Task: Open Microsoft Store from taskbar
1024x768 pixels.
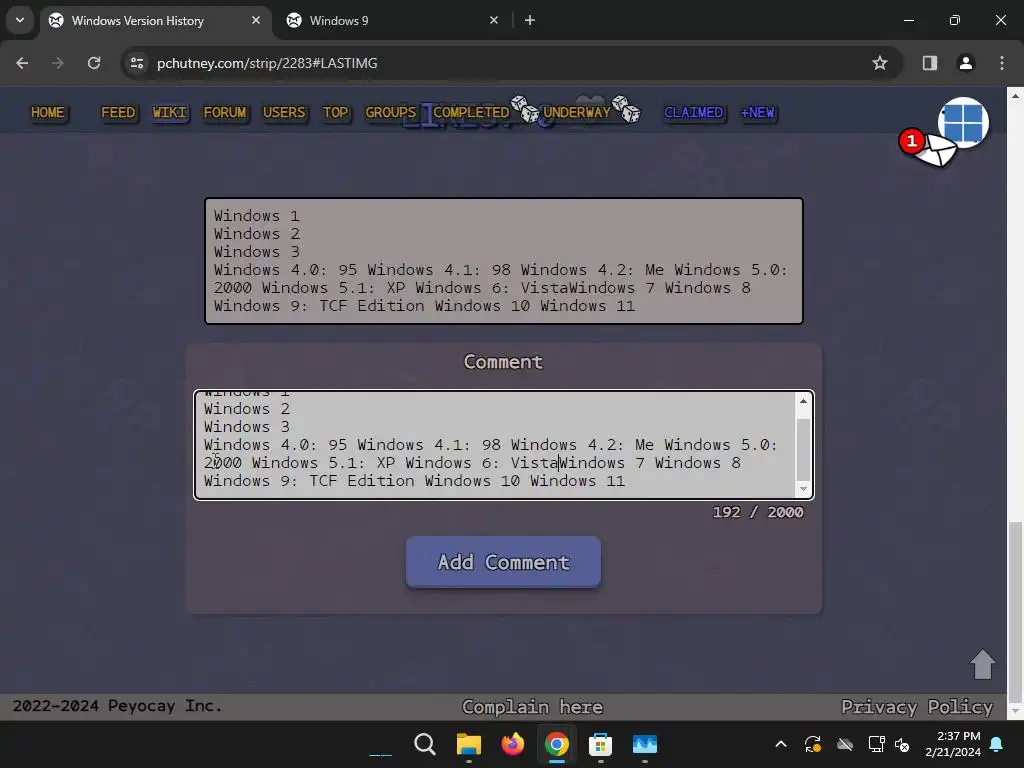Action: (600, 744)
